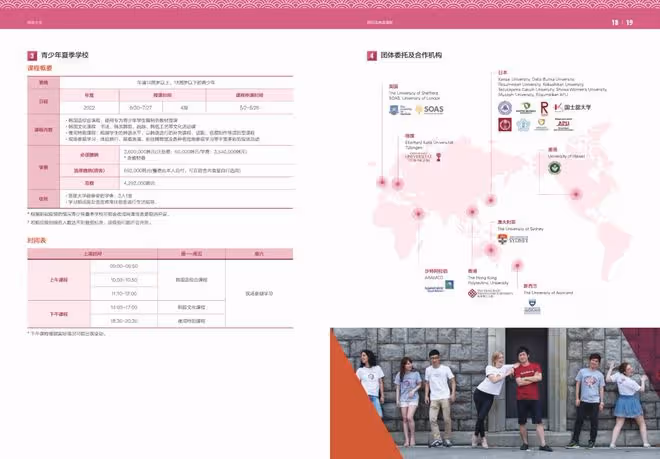The image size is (660, 459).
Task: Click the text The Hong Kong Polytechnic University
Action: coord(488,280)
